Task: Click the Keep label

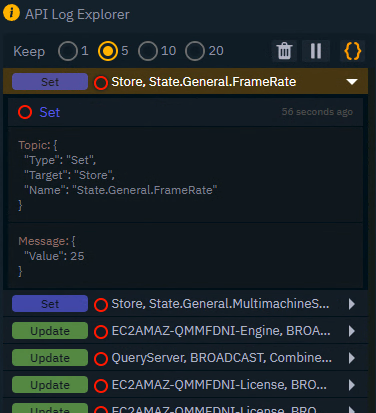Action: pos(29,51)
